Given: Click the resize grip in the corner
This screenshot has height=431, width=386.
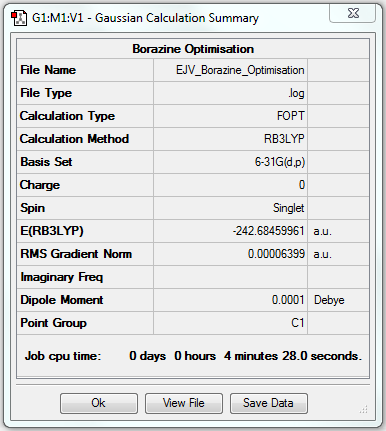Looking at the screenshot, I should click(x=364, y=409).
